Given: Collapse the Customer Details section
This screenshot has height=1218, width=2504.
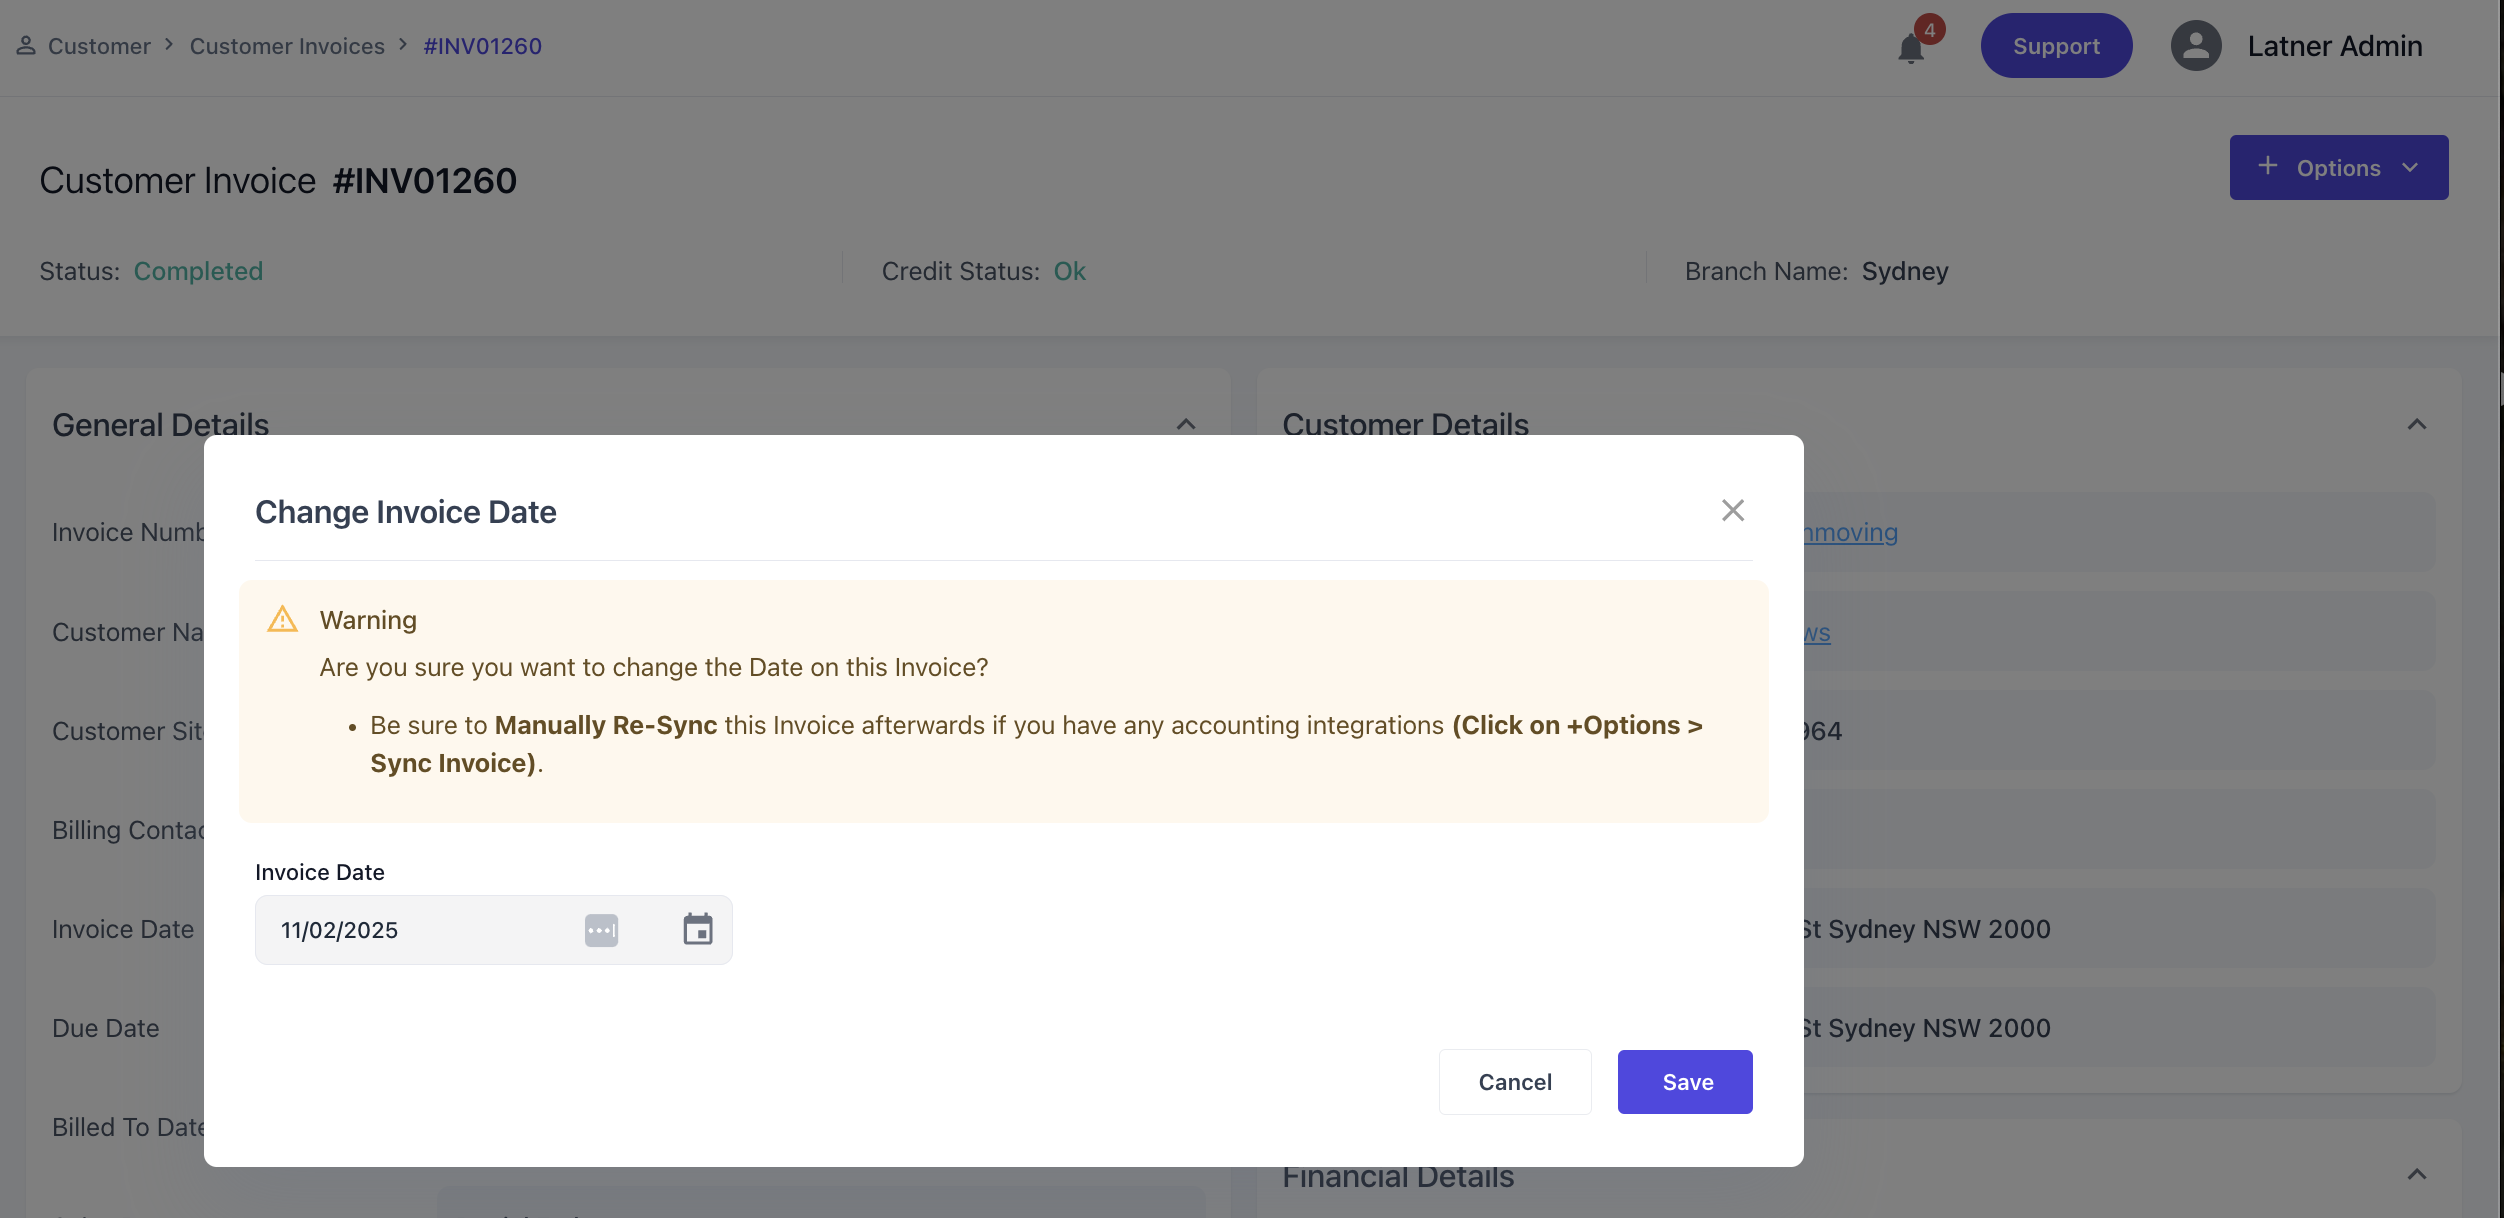Looking at the screenshot, I should (x=2416, y=425).
